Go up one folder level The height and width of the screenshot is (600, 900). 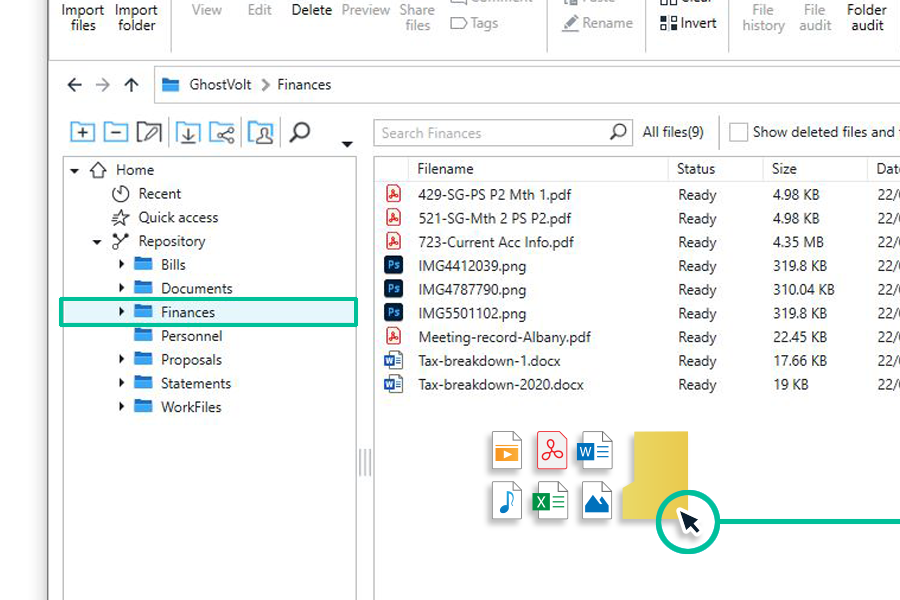click(x=131, y=85)
